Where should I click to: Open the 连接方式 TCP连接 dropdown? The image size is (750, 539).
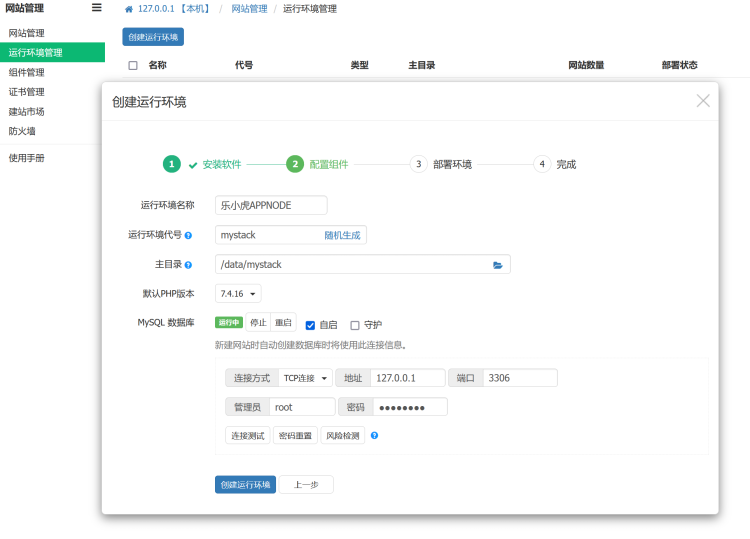click(306, 378)
